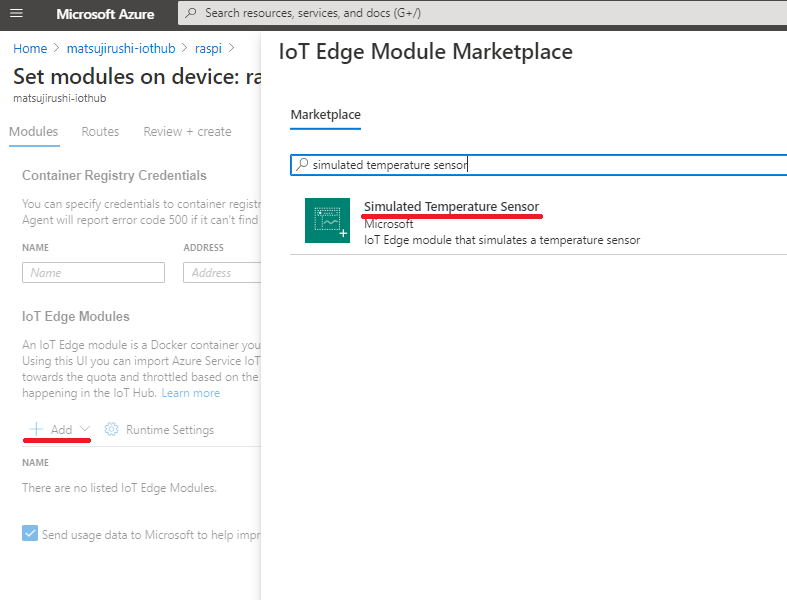The height and width of the screenshot is (600, 787).
Task: Click the Container Registry Credentials heading
Action: pyautogui.click(x=114, y=176)
